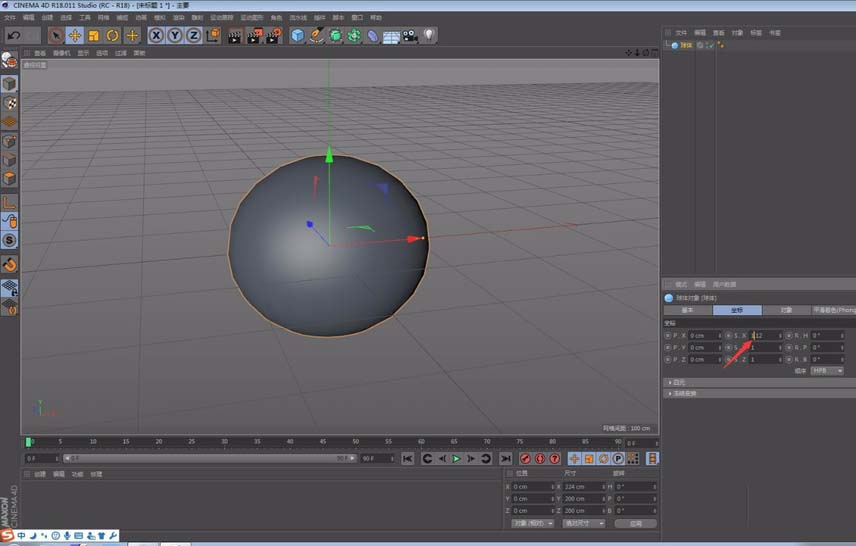The width and height of the screenshot is (856, 546).
Task: Open the HPB rotation order dropdown
Action: (x=826, y=371)
